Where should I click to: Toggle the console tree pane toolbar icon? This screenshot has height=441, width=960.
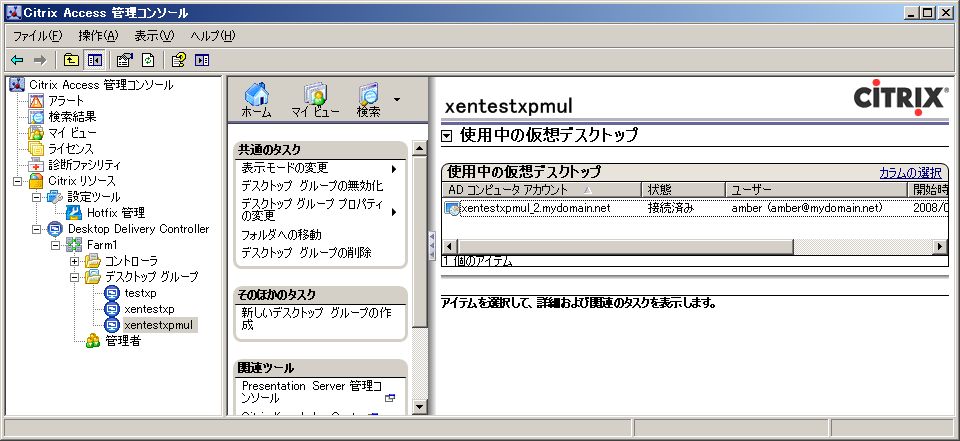[94, 60]
